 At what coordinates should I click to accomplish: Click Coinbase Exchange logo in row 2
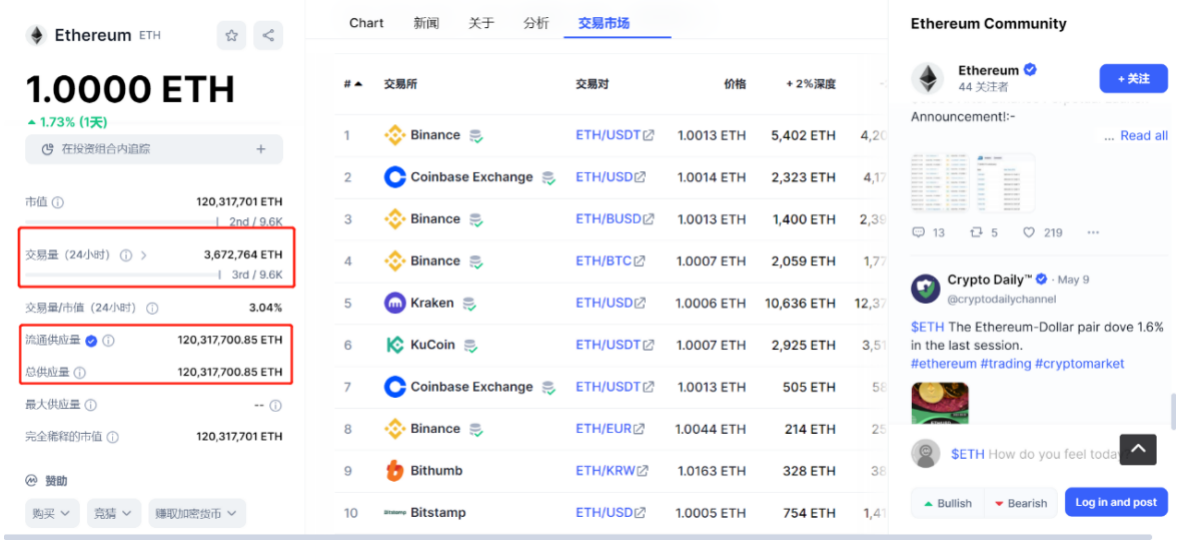(x=394, y=177)
